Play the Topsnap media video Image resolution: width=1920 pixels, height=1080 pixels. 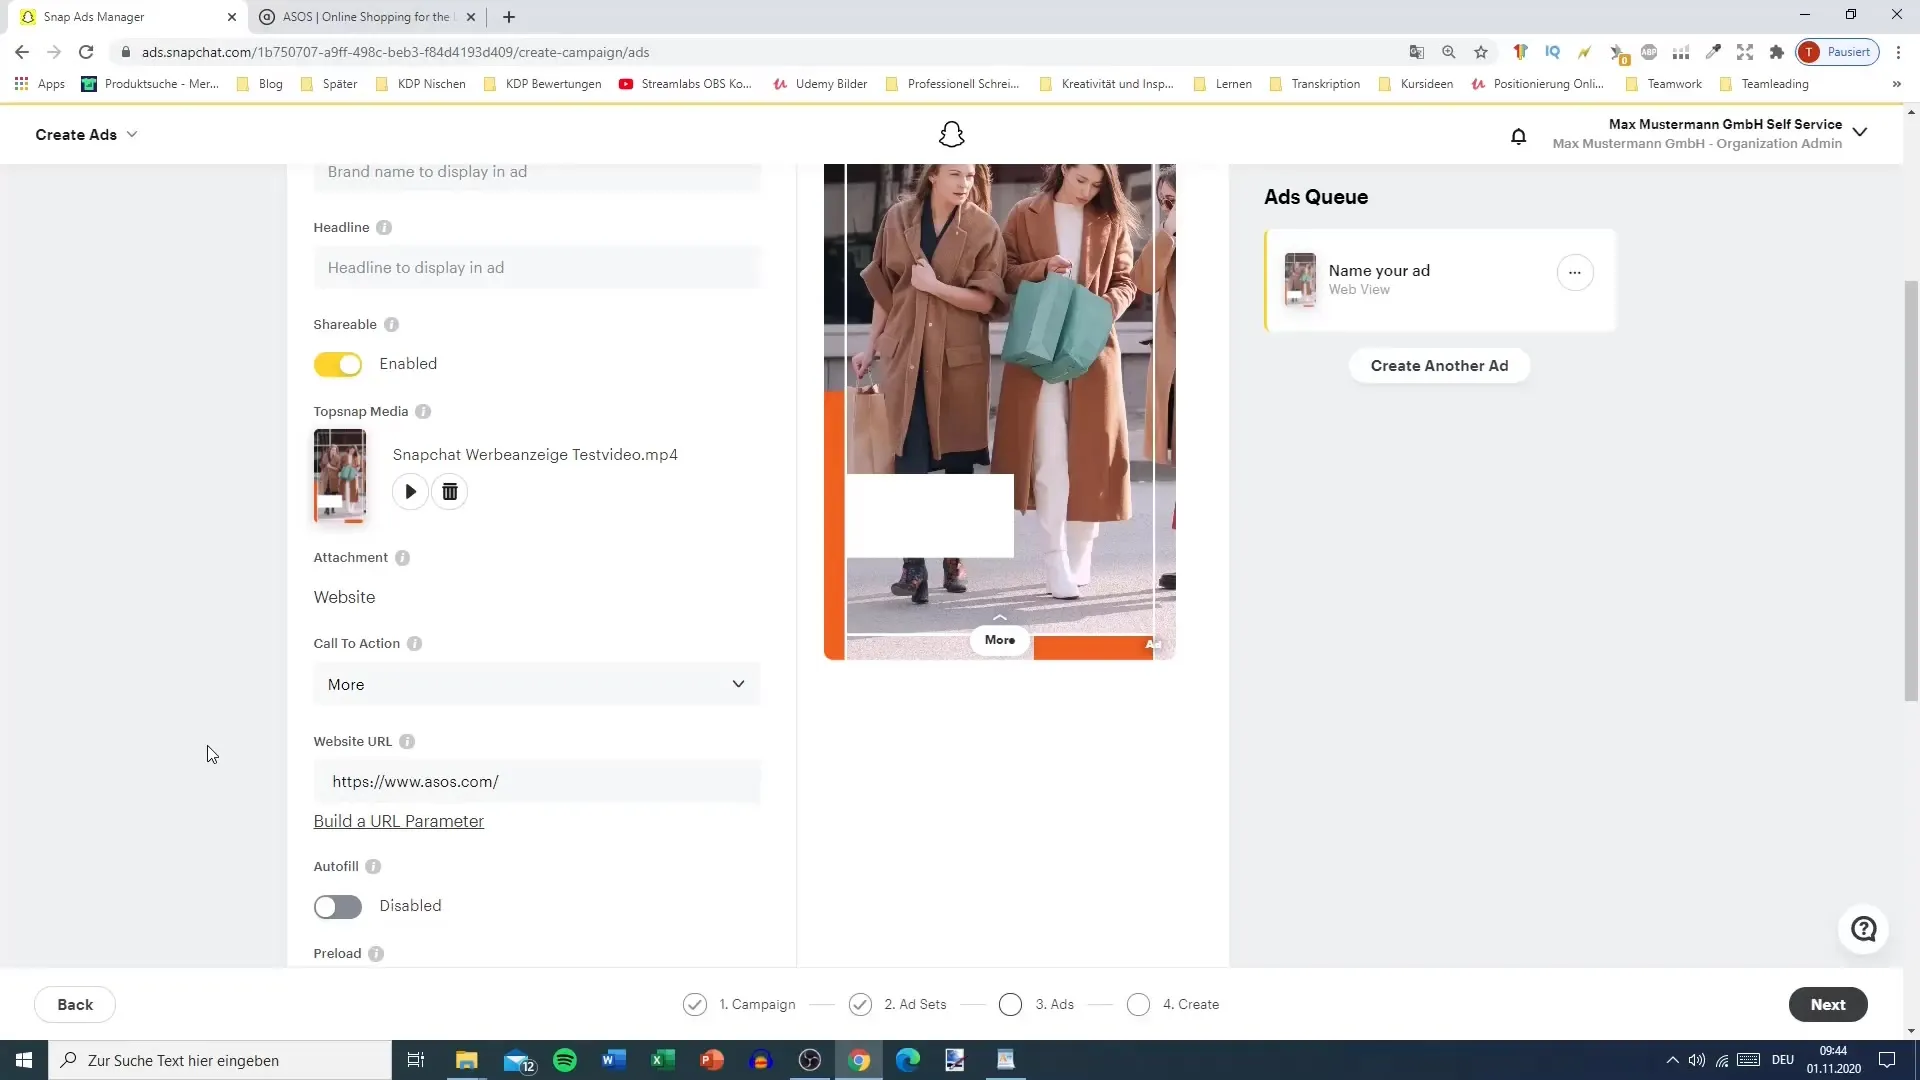pos(410,492)
